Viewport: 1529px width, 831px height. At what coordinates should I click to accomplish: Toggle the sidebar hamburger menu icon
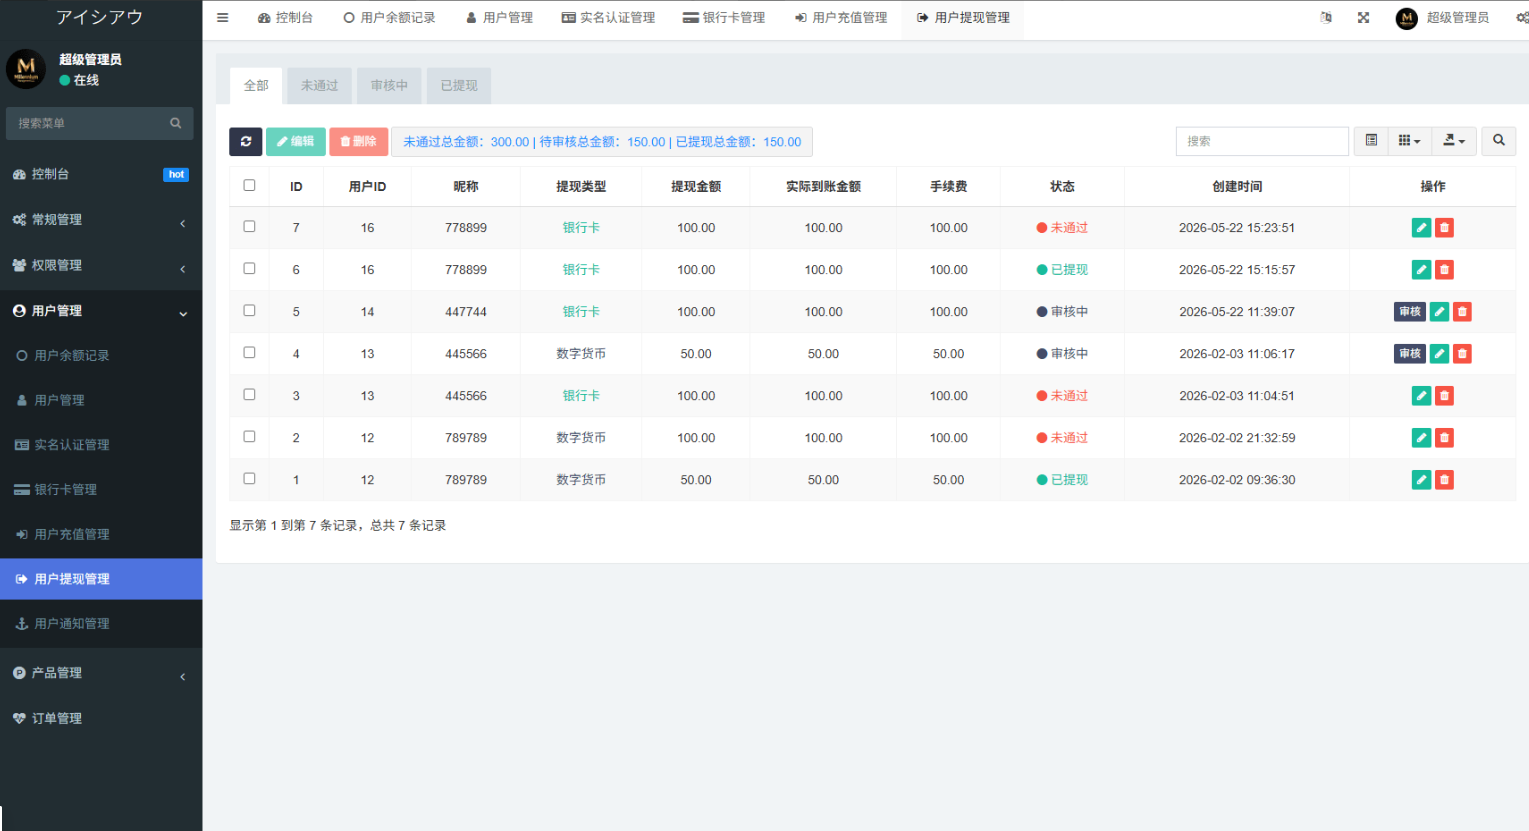[x=222, y=17]
